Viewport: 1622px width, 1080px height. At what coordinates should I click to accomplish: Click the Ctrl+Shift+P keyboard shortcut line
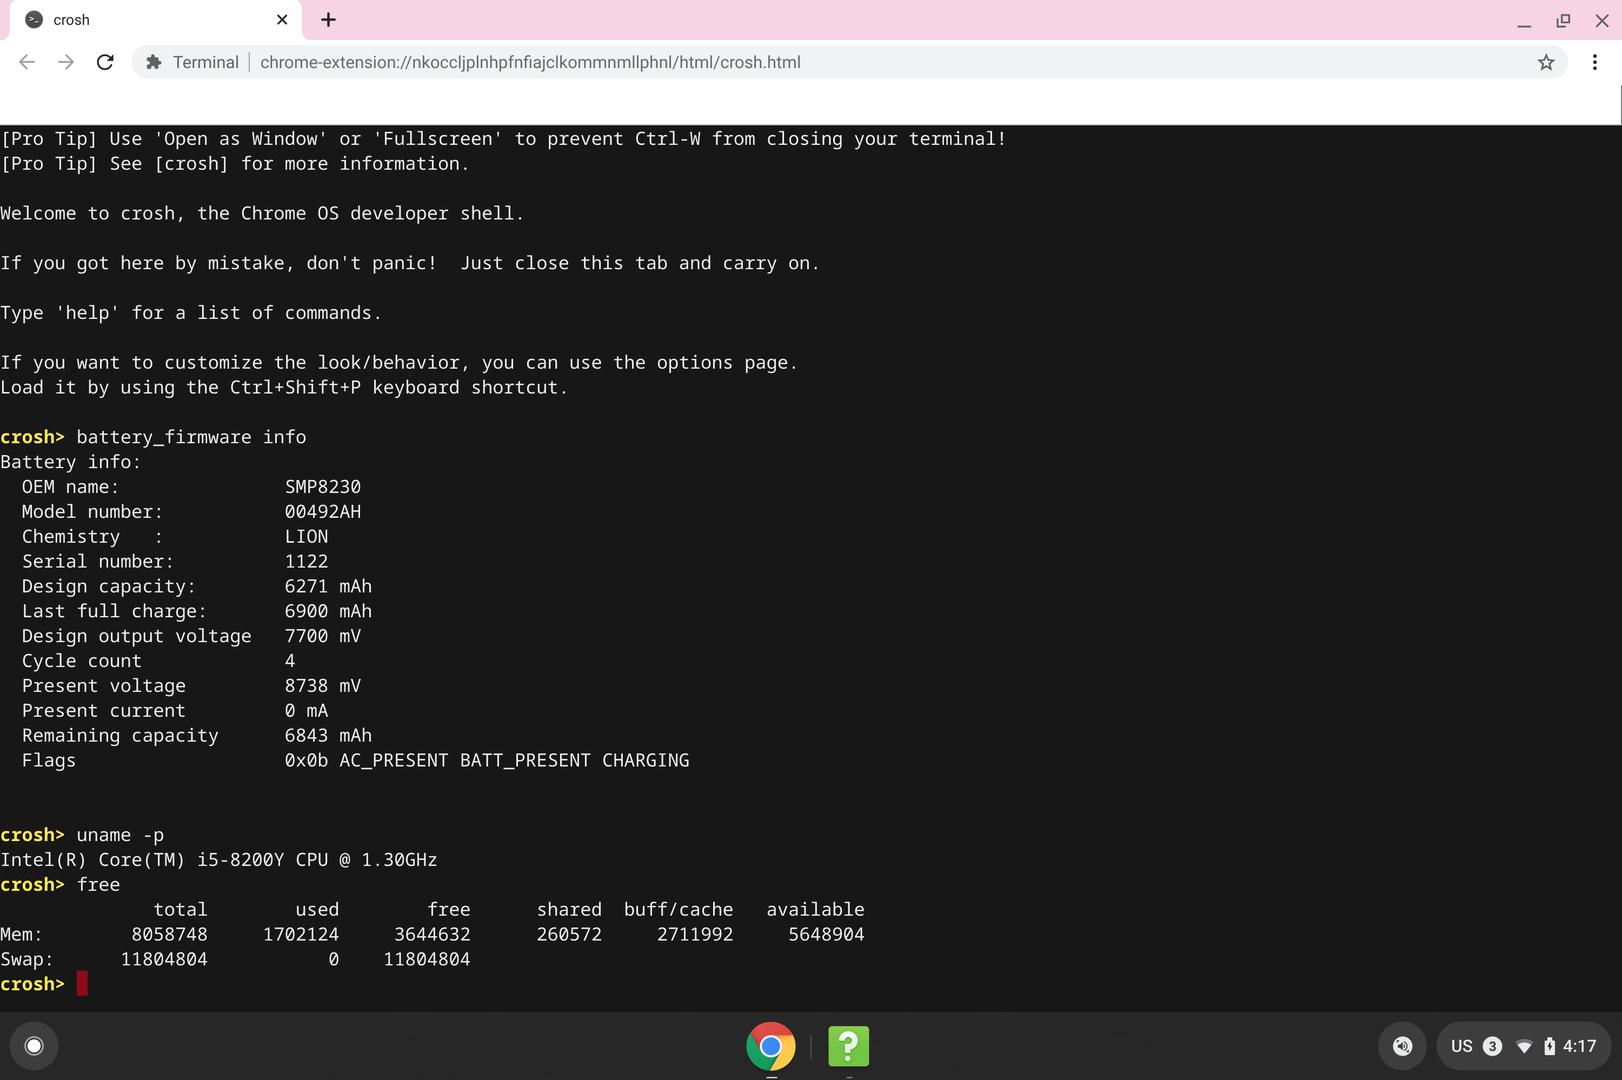click(284, 388)
